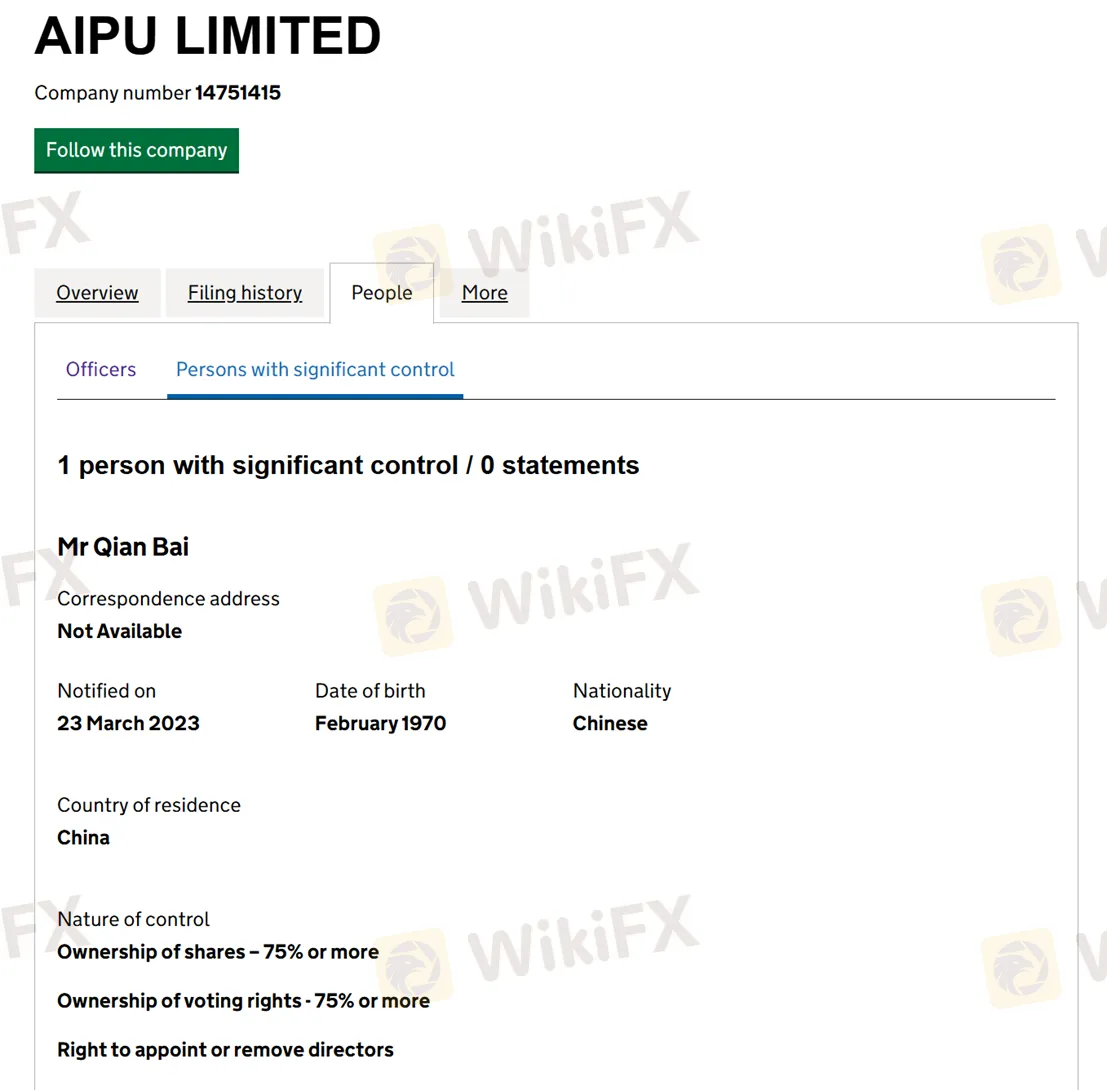Image resolution: width=1107 pixels, height=1090 pixels.
Task: Switch to the Filing history tab
Action: 245,293
